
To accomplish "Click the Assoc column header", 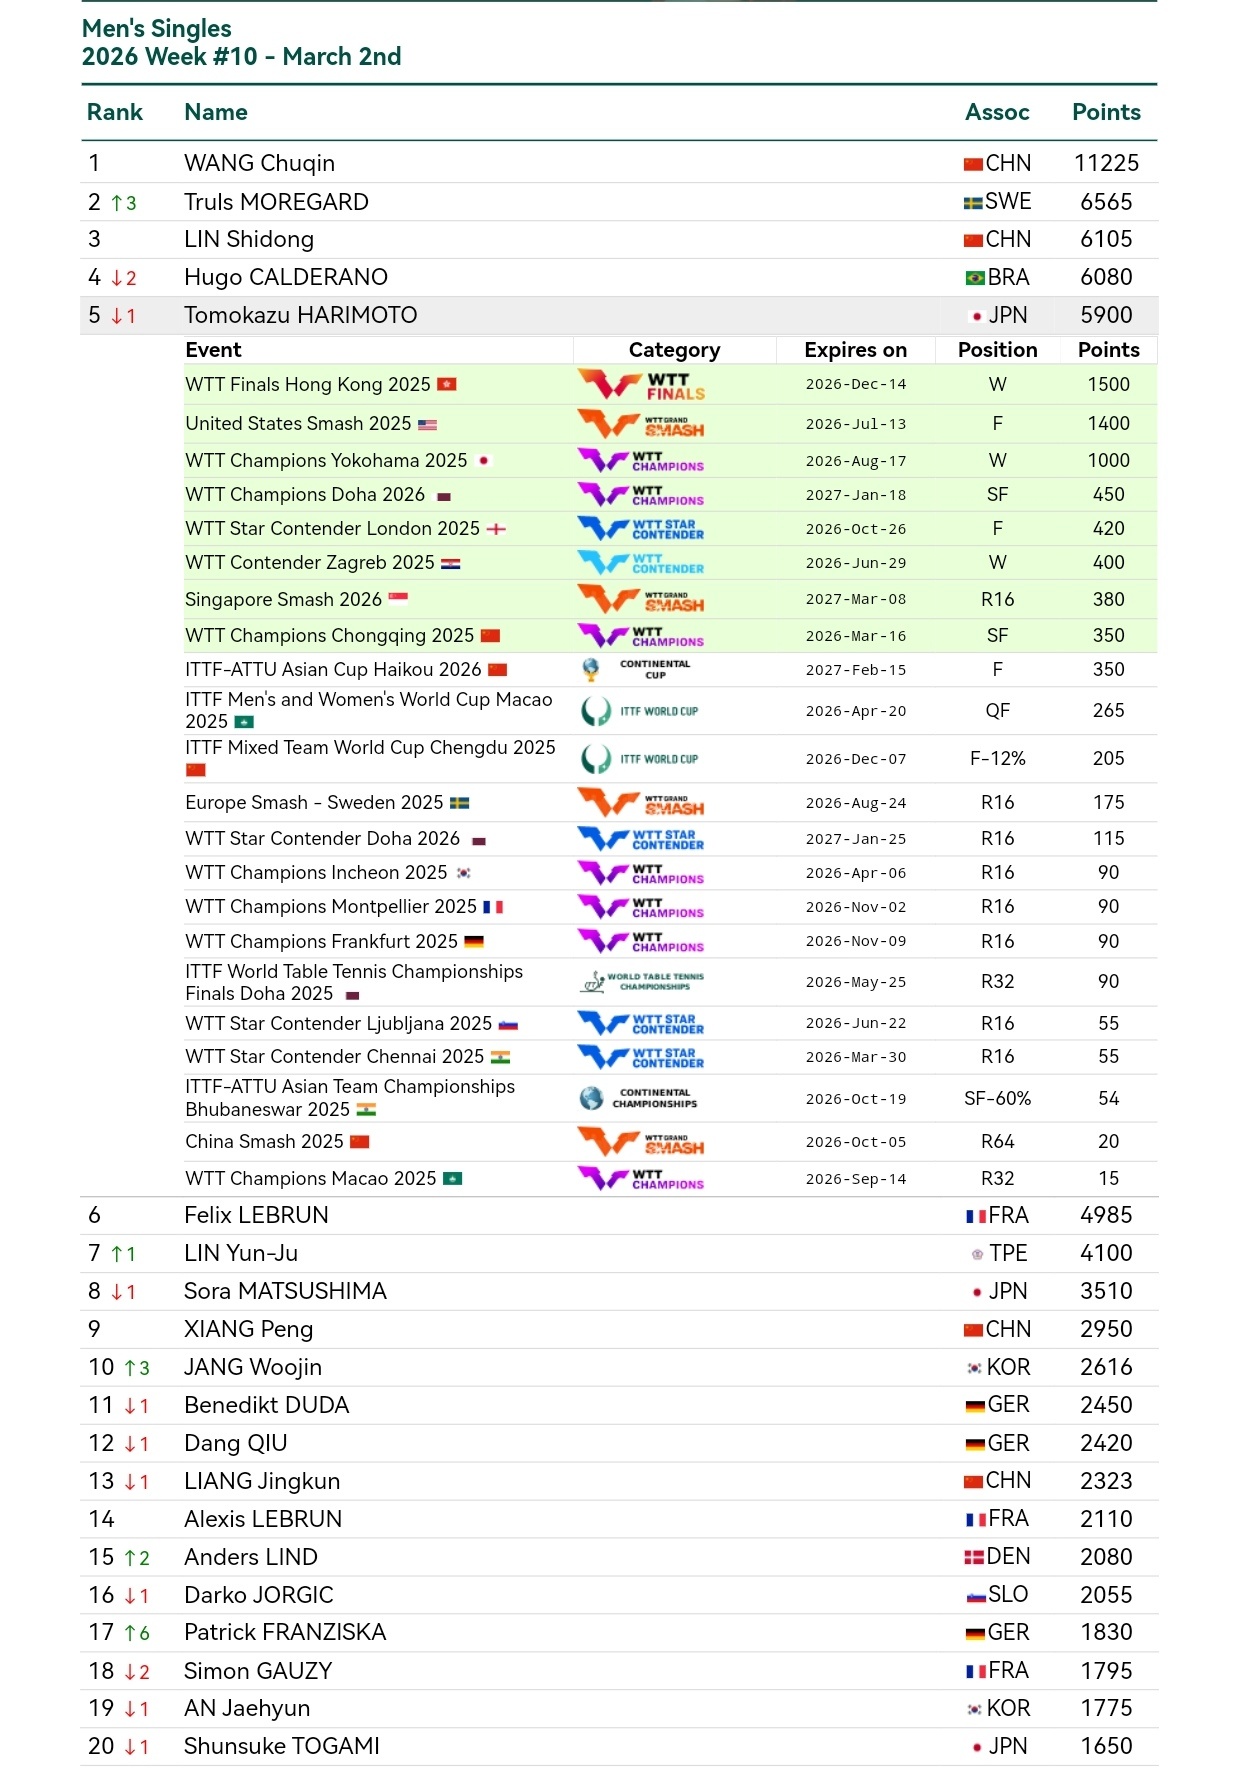I will 997,113.
